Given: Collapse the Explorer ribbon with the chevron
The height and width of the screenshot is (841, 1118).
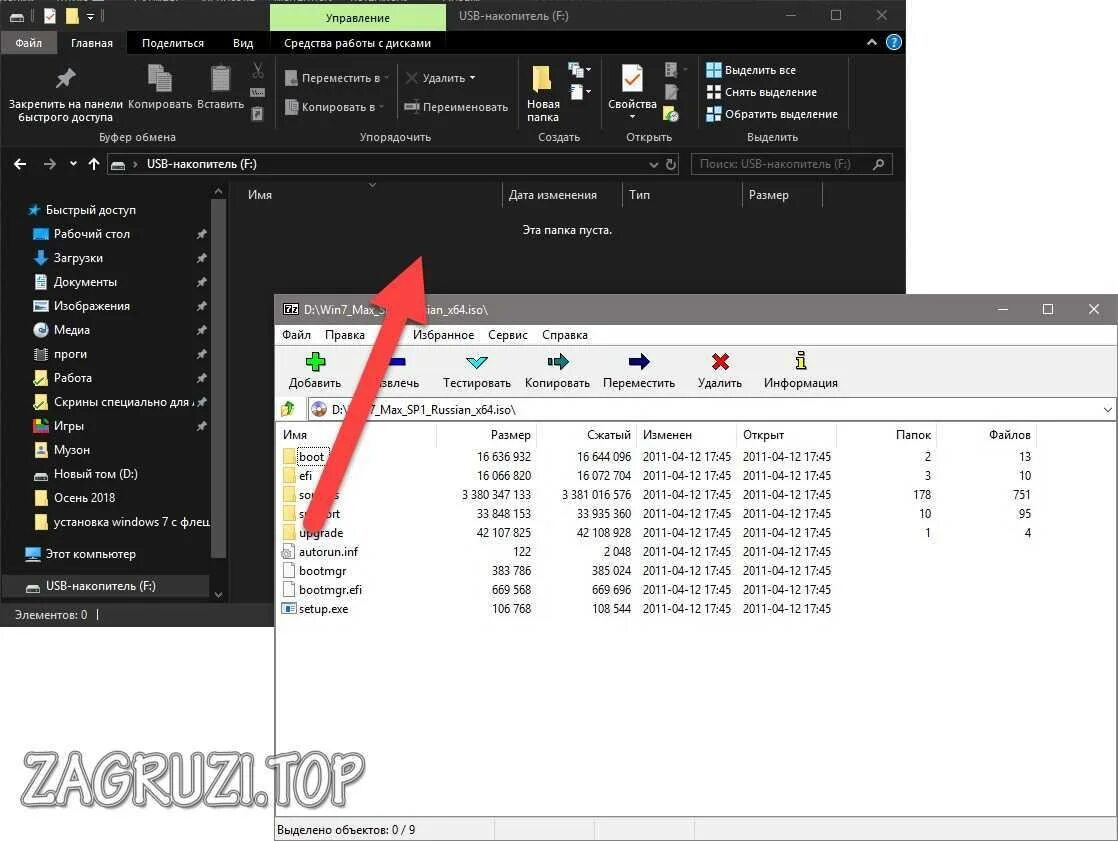Looking at the screenshot, I should (871, 43).
